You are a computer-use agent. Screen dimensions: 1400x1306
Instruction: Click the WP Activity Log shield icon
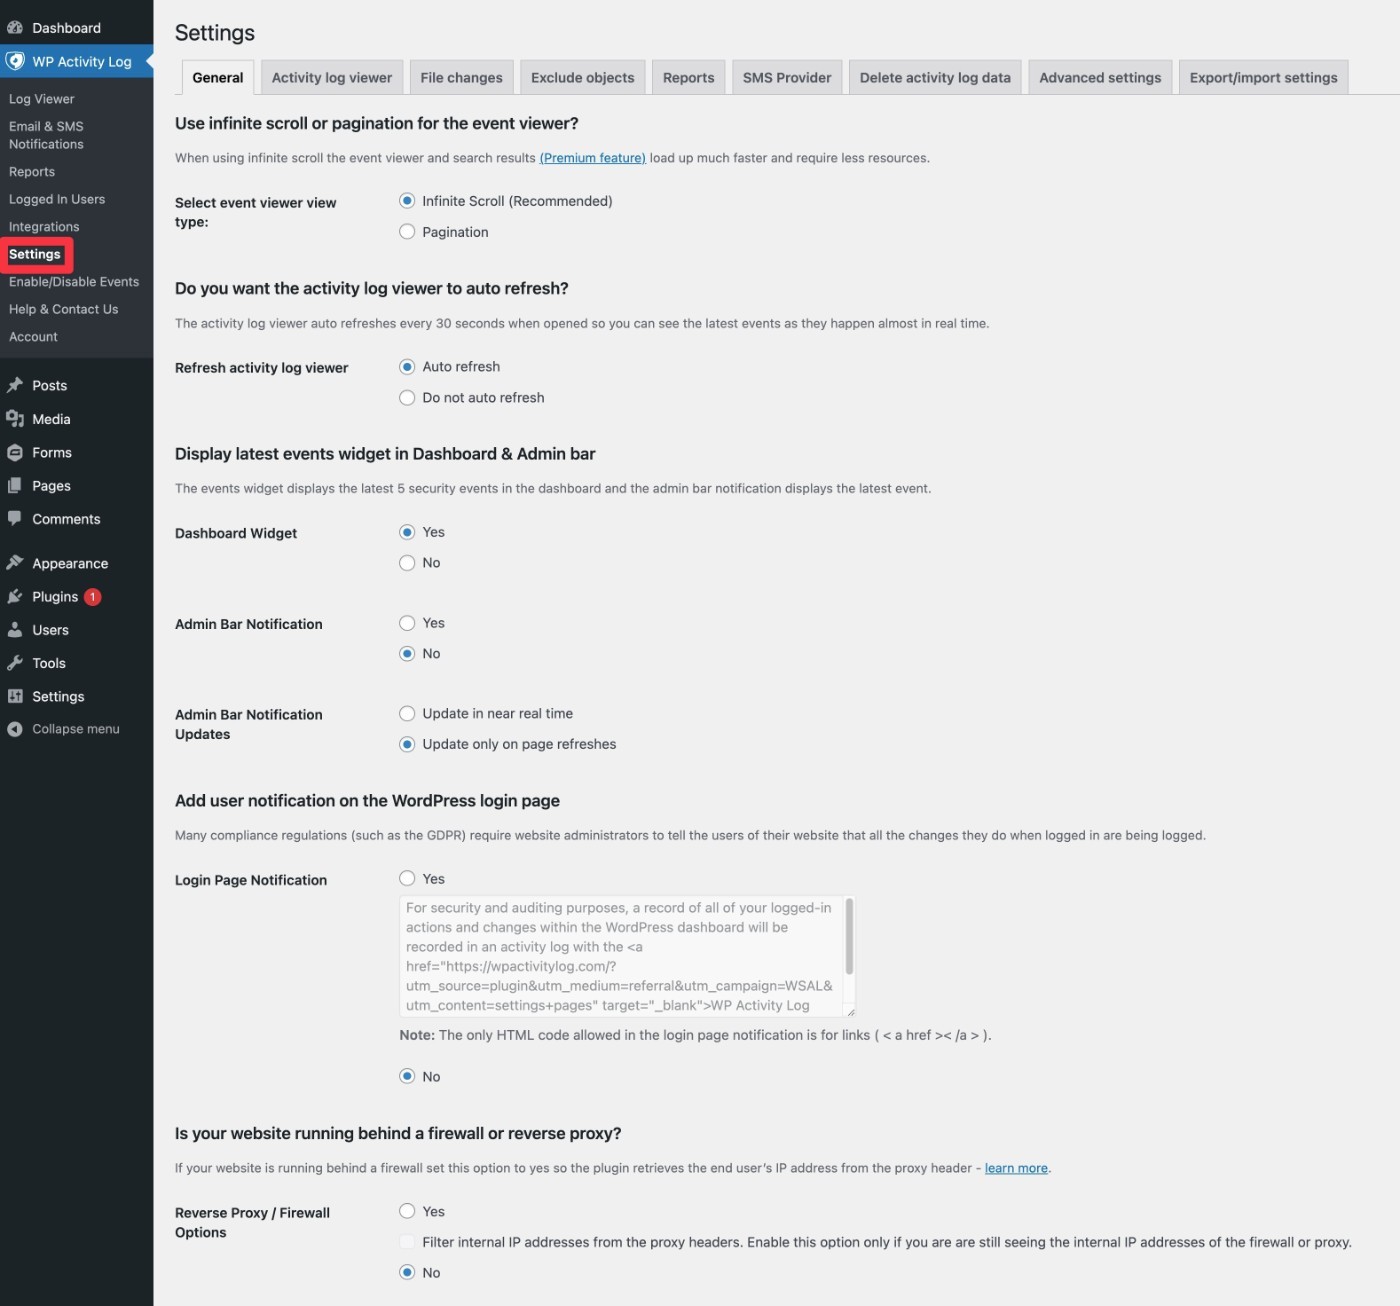click(15, 61)
